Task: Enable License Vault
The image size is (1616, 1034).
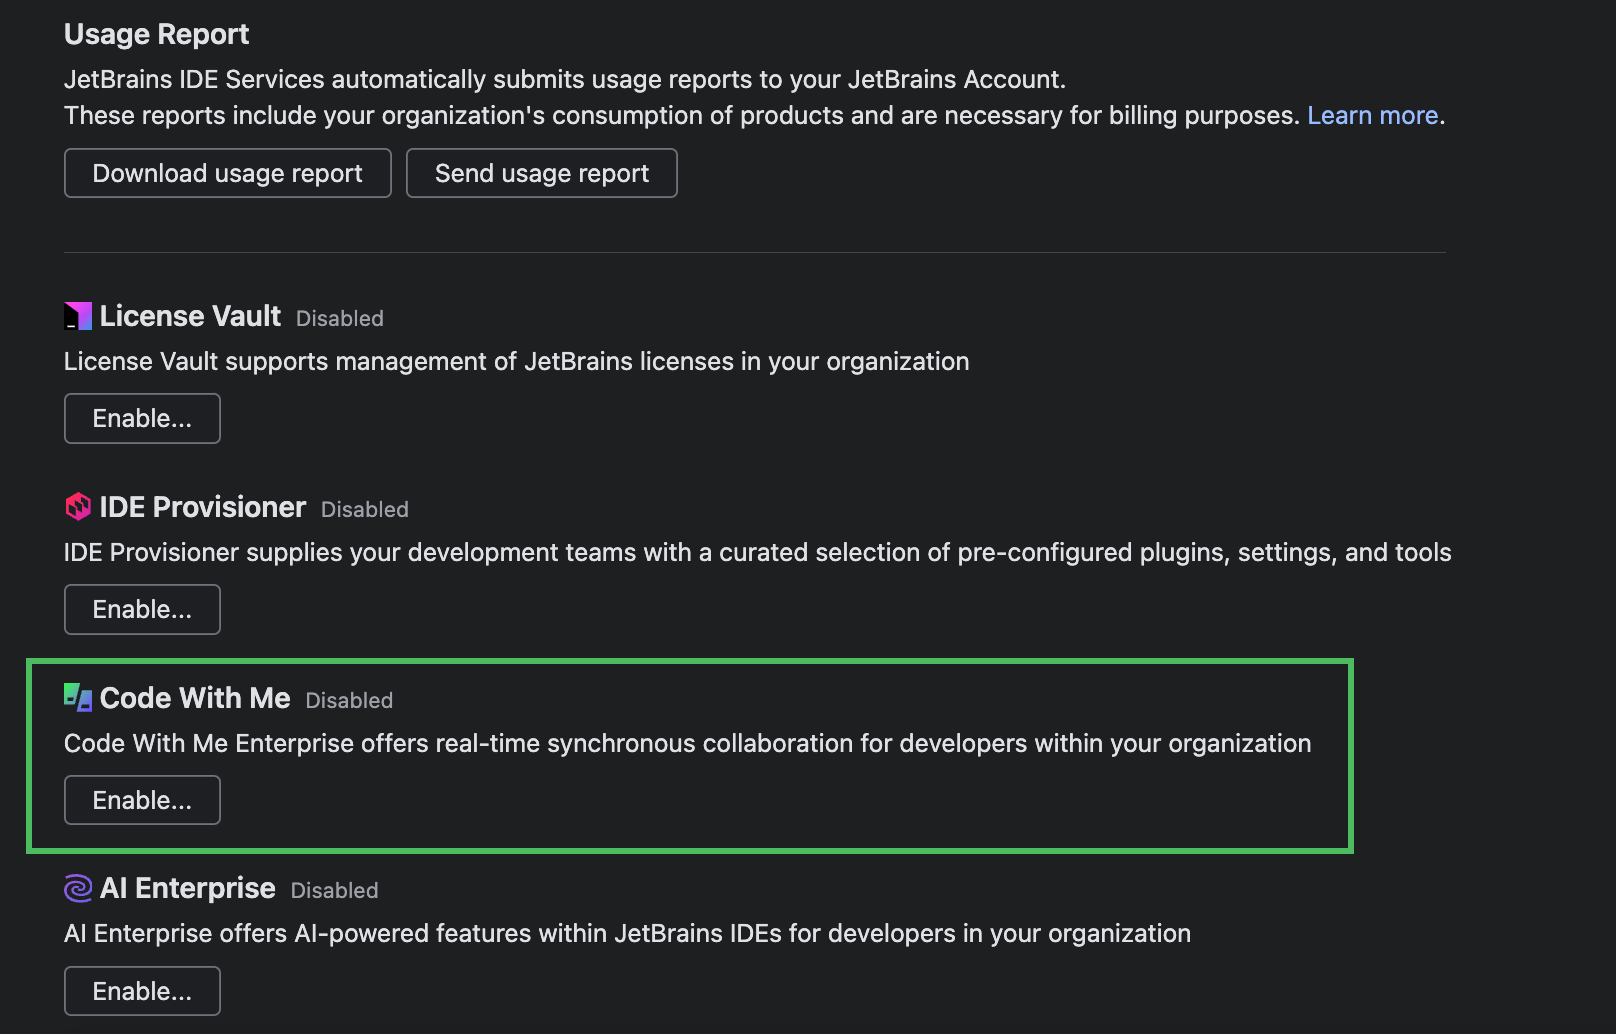Action: click(x=141, y=418)
